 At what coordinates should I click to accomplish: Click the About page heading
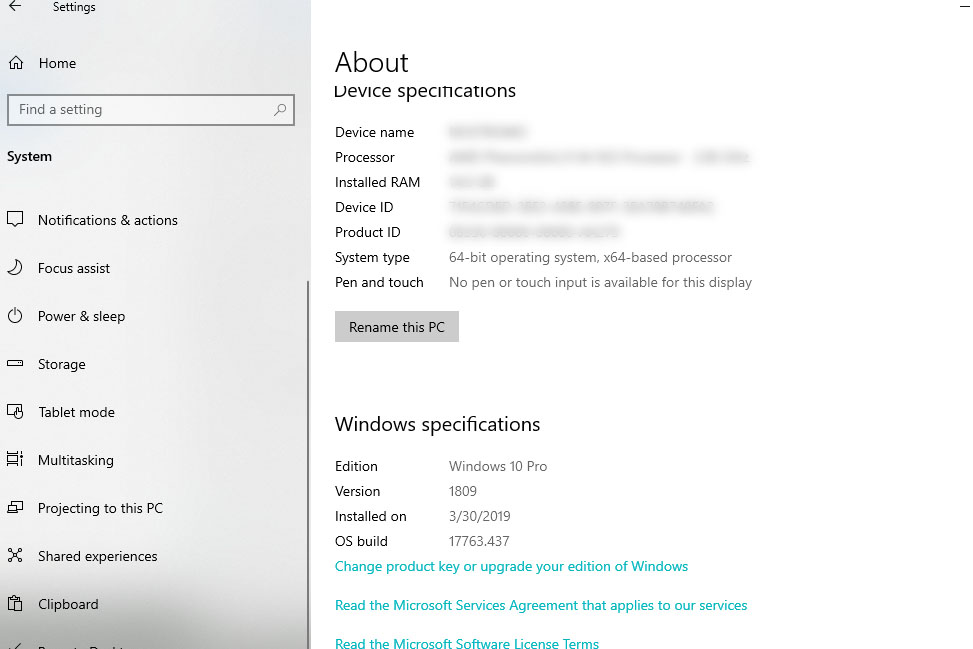(x=372, y=63)
